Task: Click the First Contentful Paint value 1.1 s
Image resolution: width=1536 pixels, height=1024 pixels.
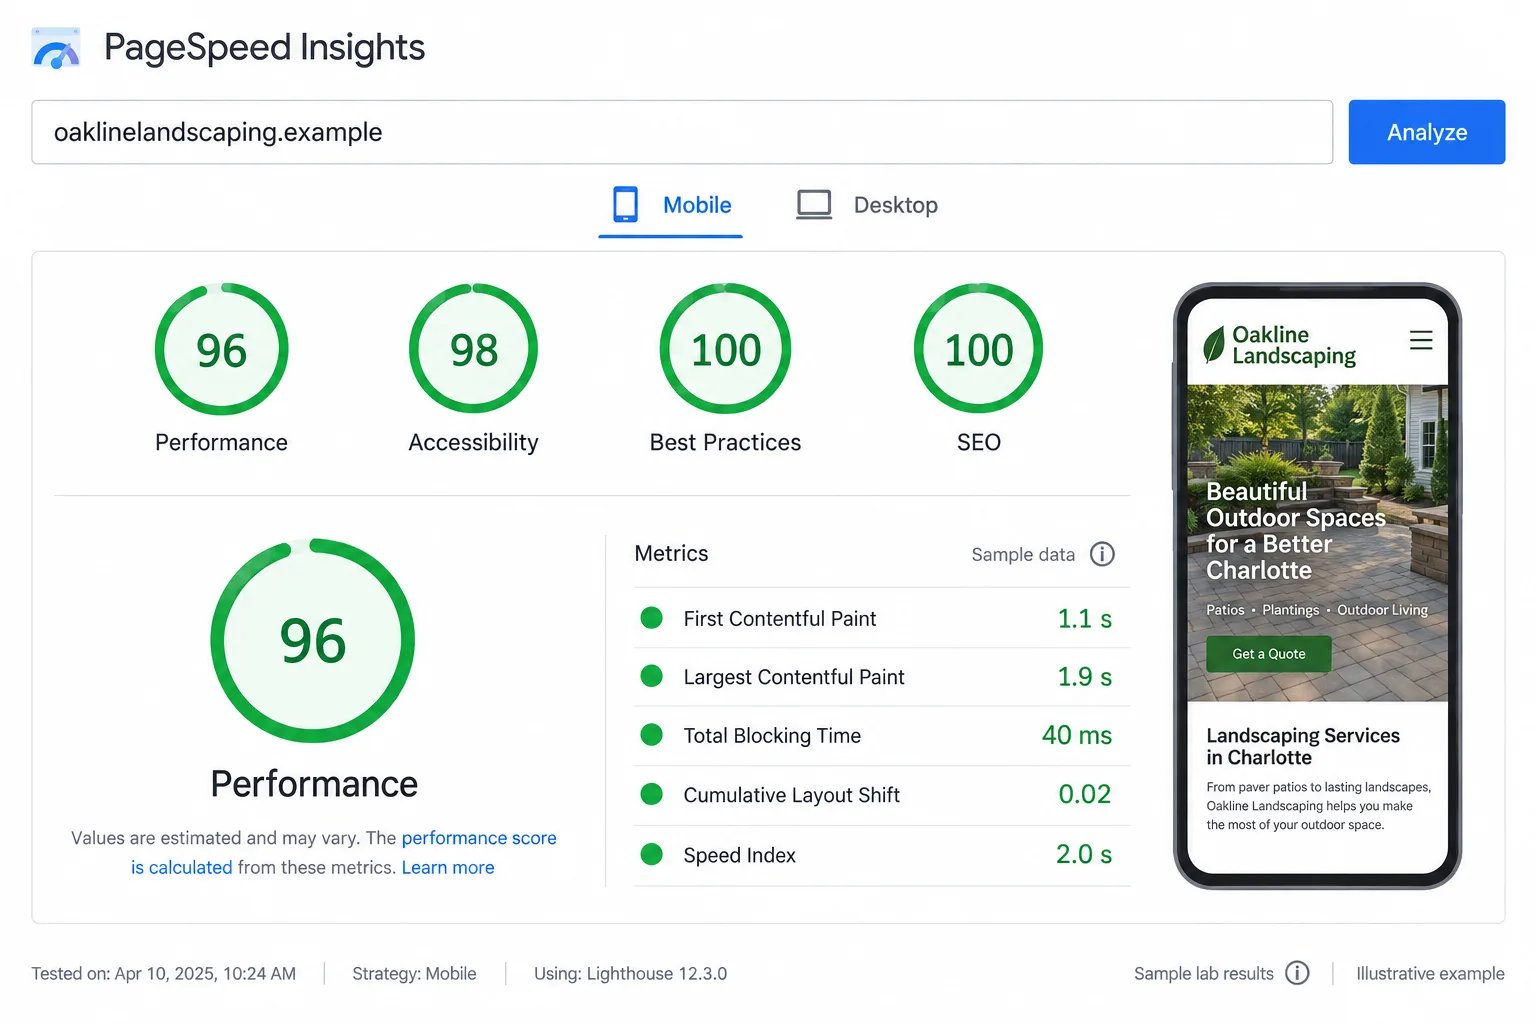Action: click(x=1085, y=619)
